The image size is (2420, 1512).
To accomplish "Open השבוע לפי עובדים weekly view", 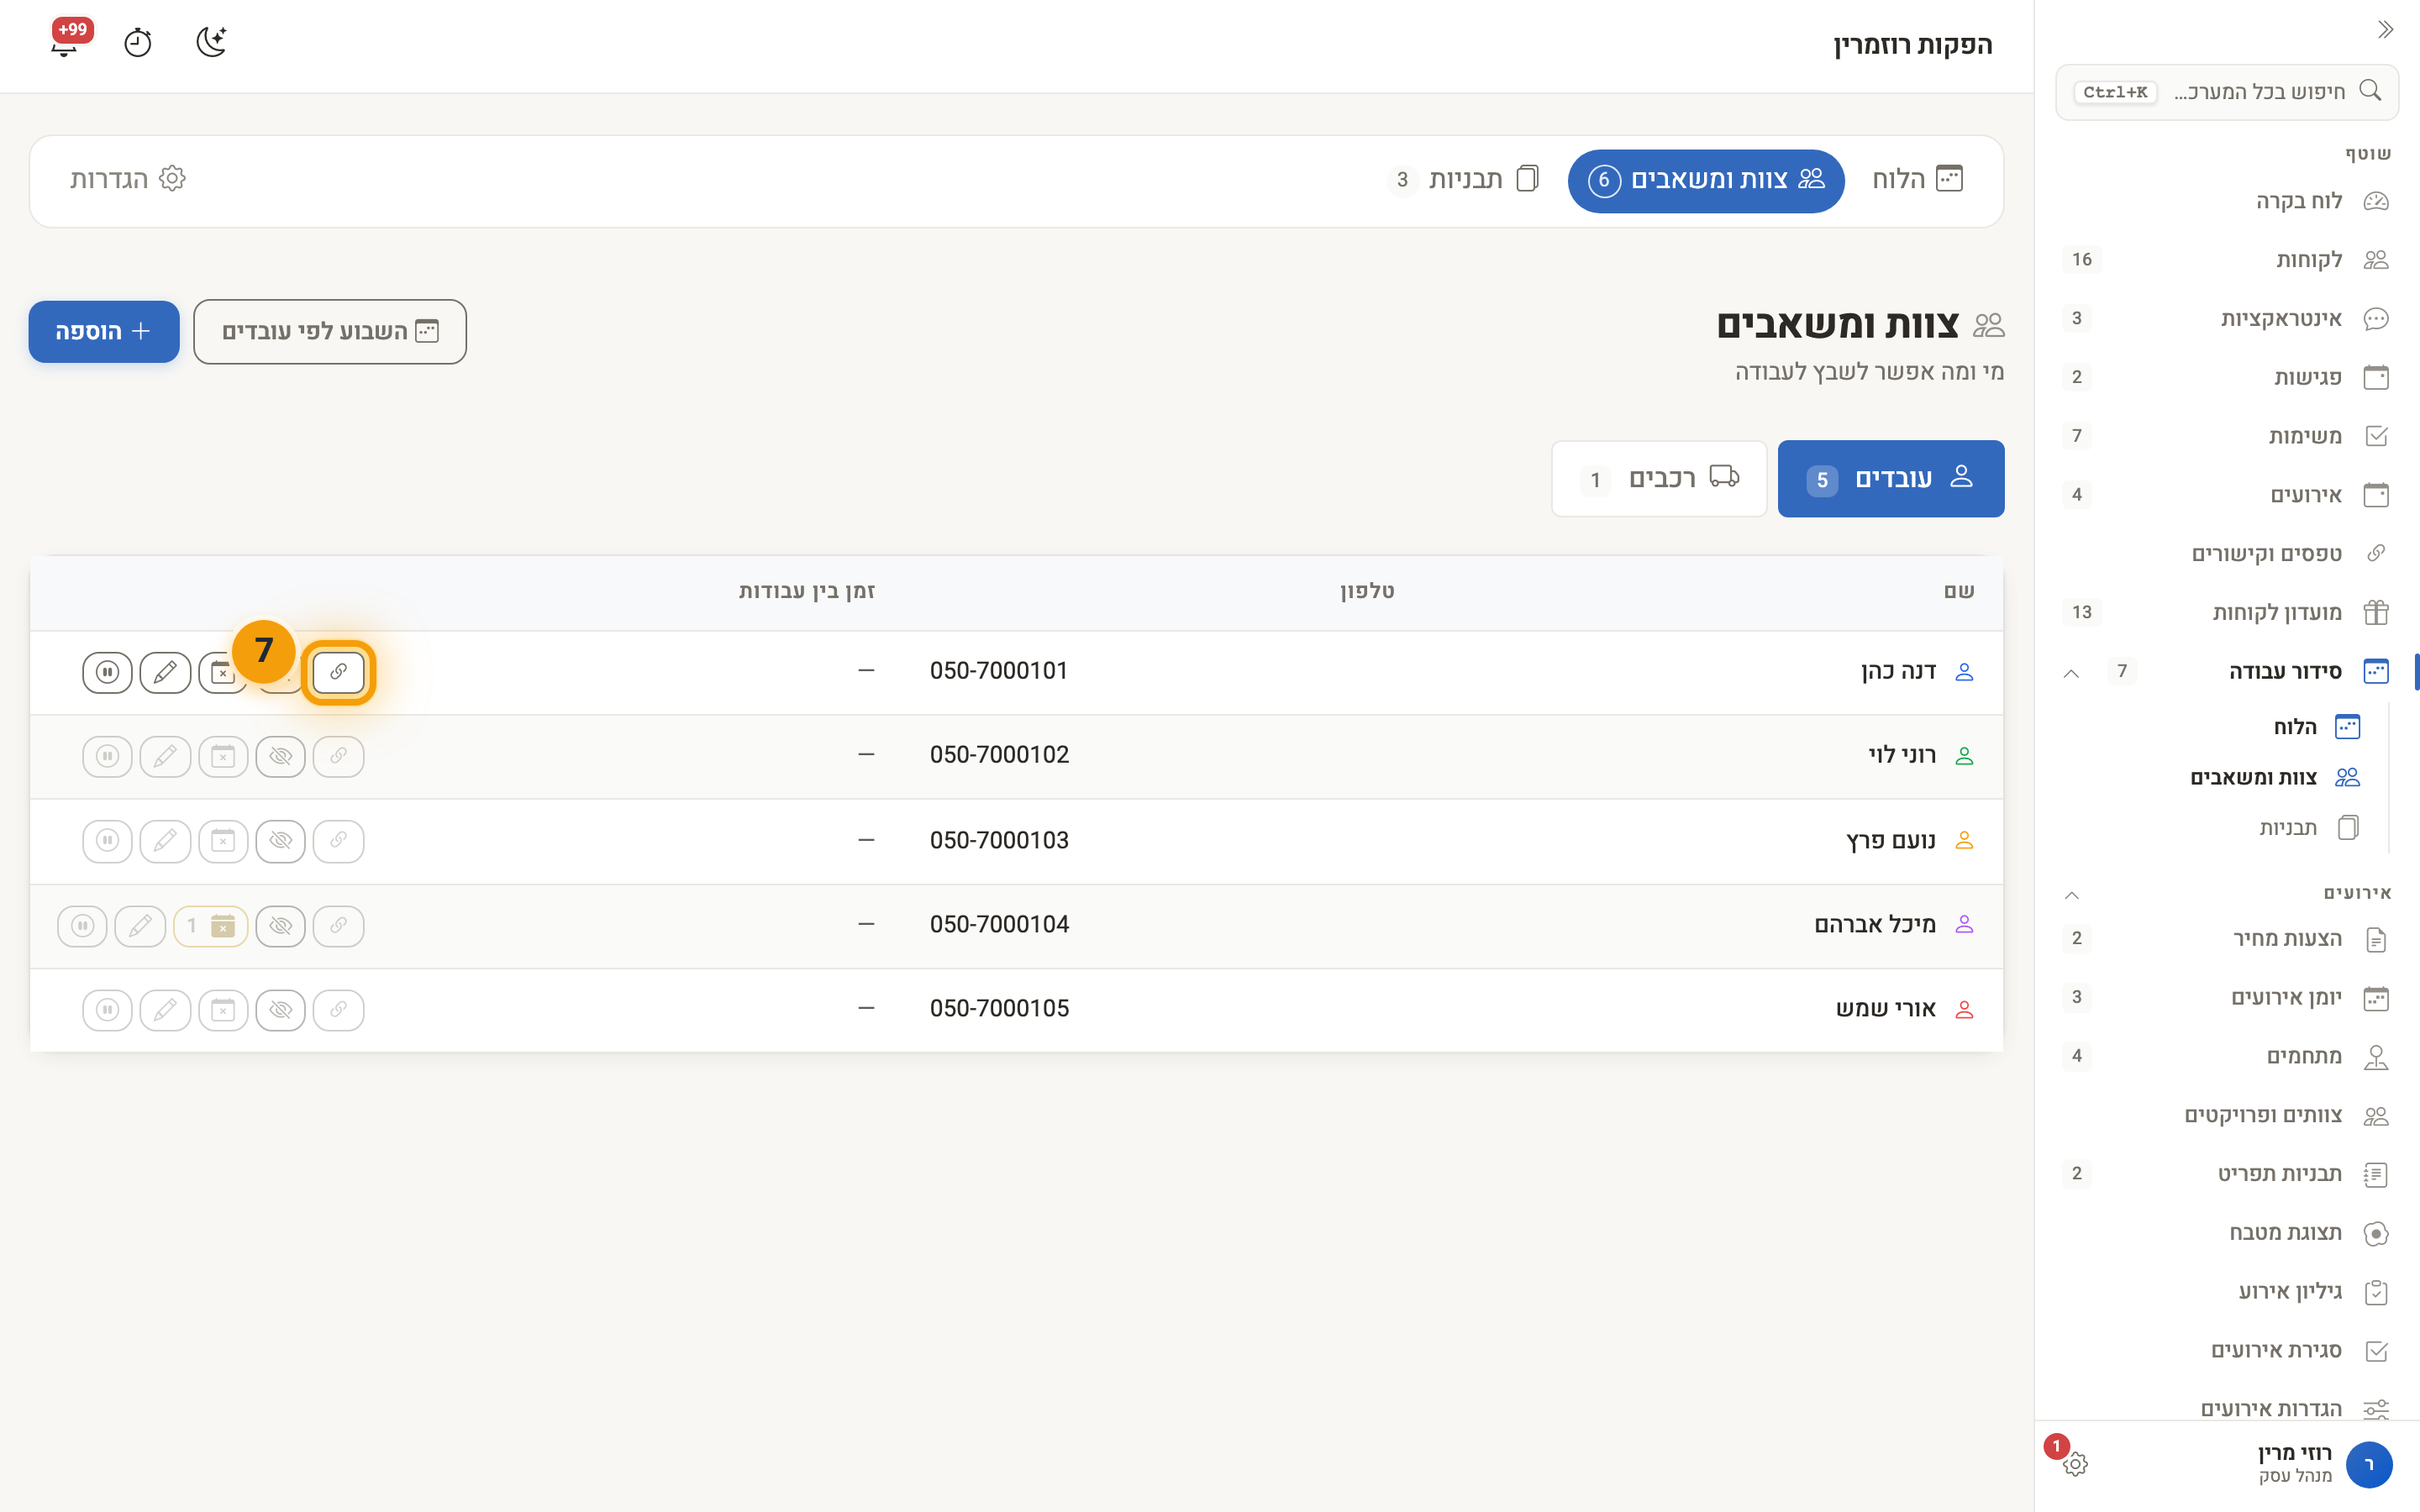I will click(x=330, y=331).
